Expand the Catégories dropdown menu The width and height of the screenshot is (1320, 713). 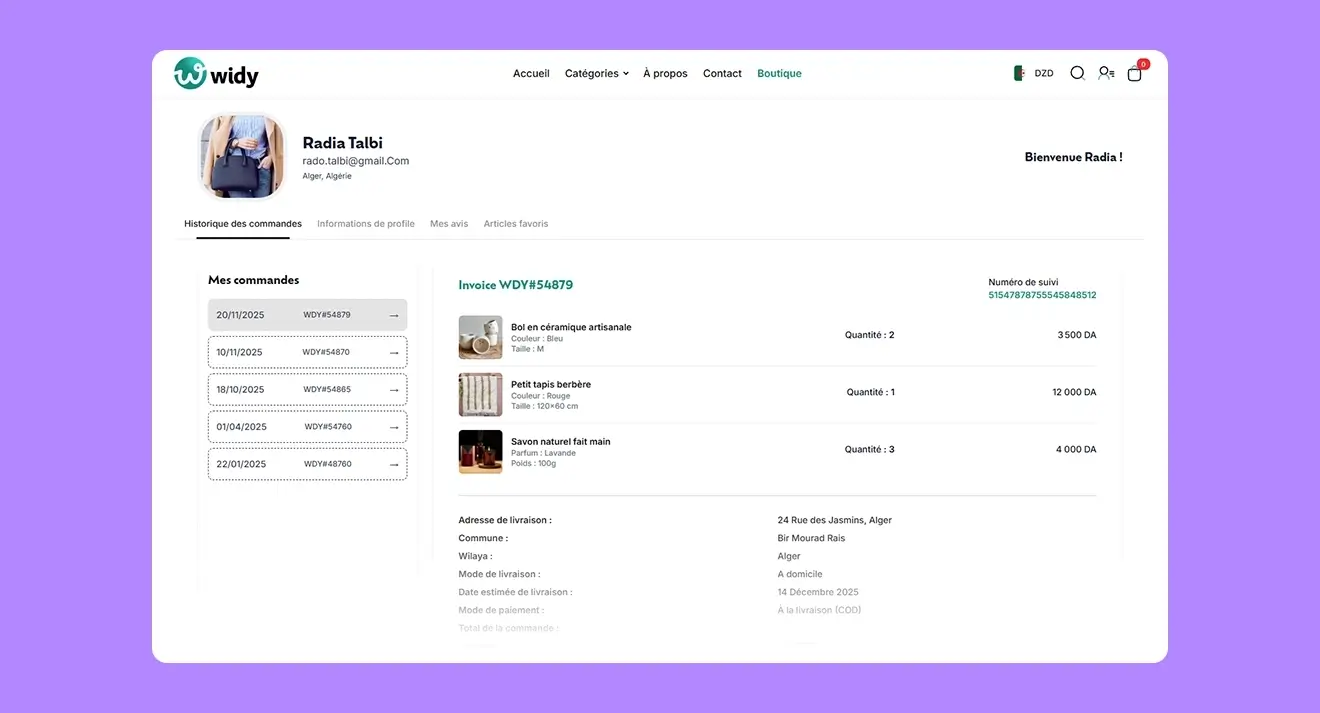[597, 73]
